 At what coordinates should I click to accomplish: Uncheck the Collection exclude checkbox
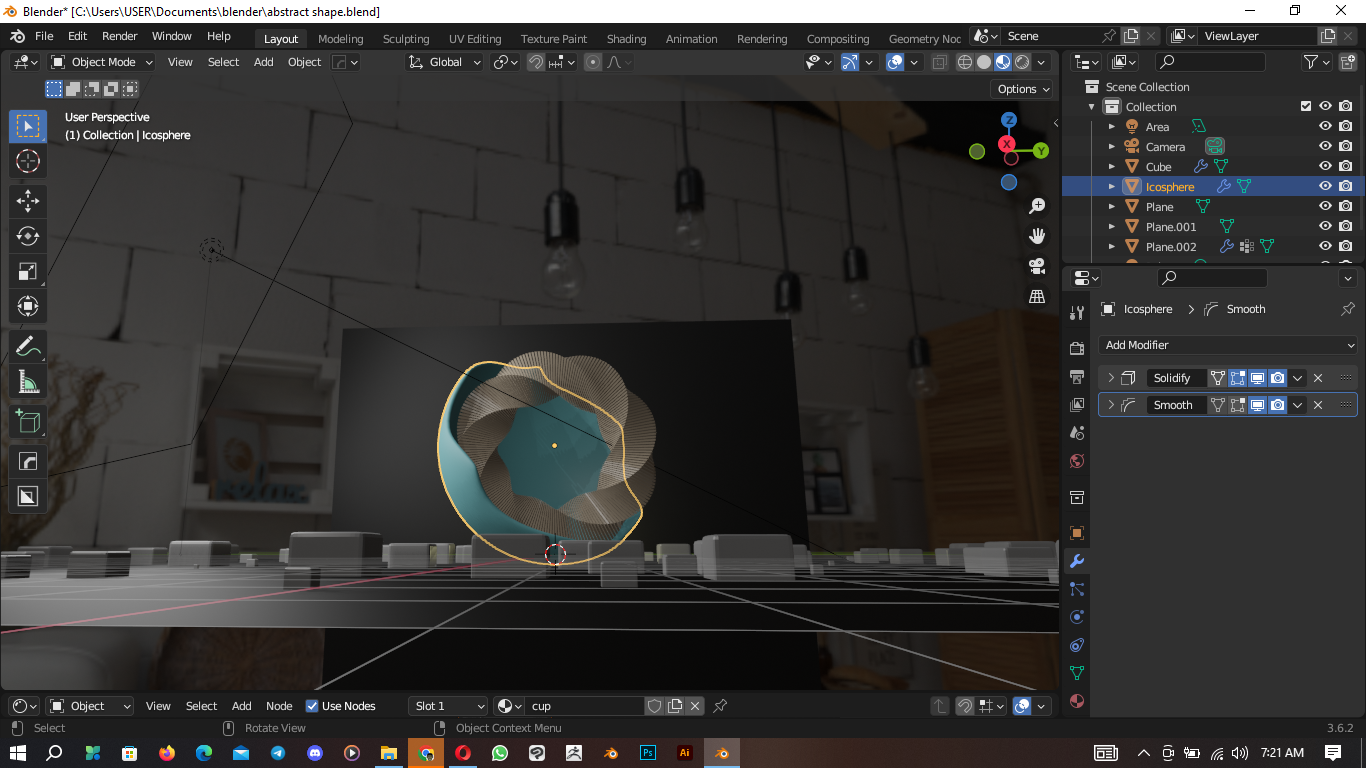[1305, 106]
